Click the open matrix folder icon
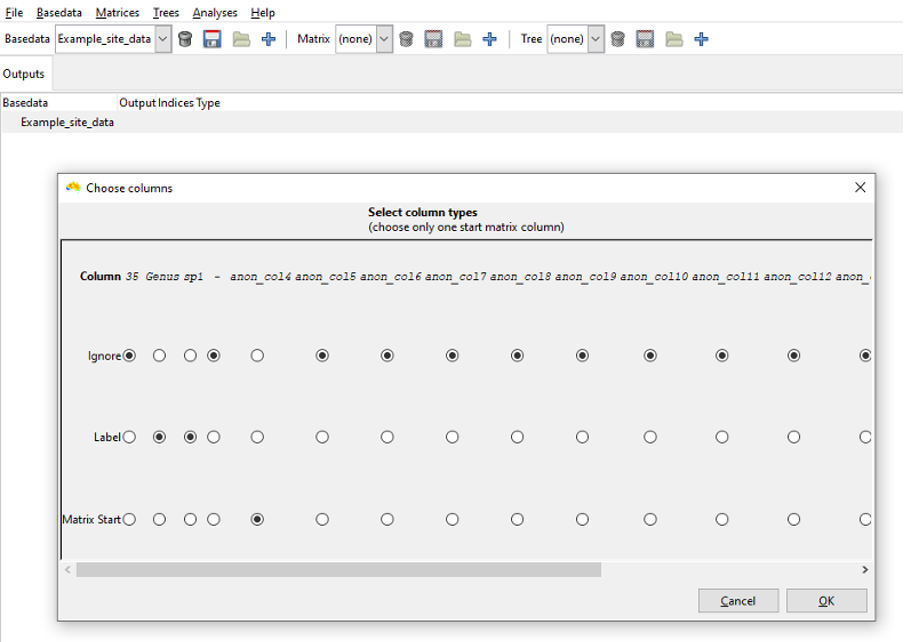 tap(462, 39)
